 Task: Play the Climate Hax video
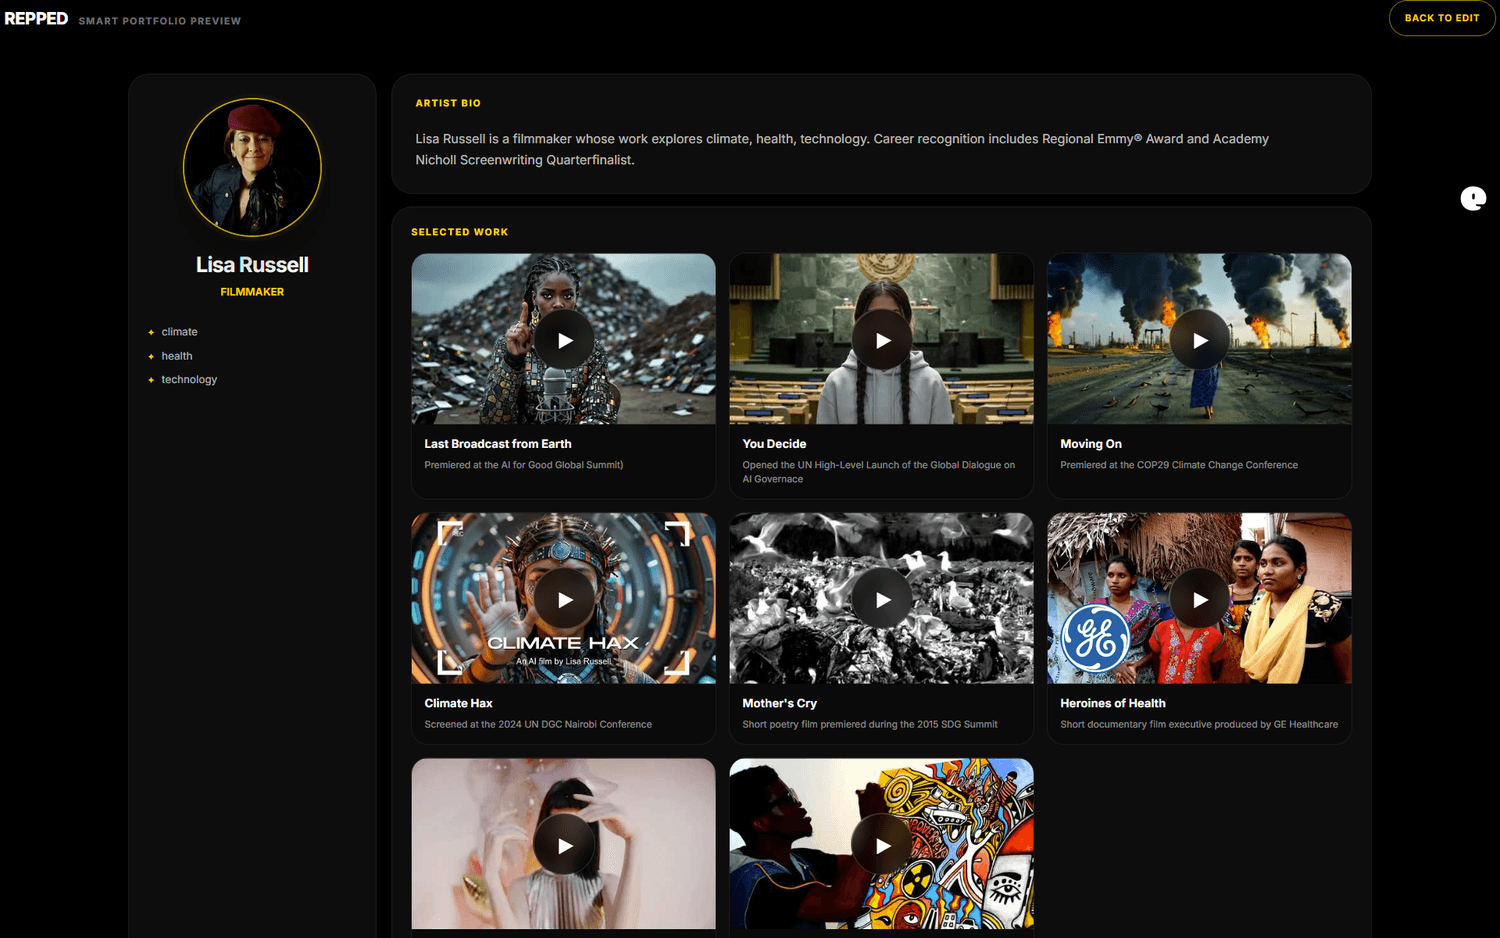(x=564, y=600)
